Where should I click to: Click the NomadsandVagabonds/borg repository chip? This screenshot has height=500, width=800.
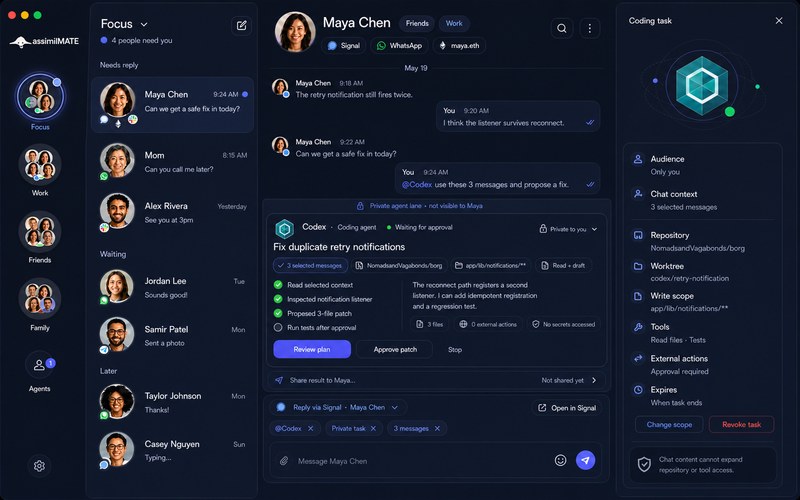tap(398, 265)
